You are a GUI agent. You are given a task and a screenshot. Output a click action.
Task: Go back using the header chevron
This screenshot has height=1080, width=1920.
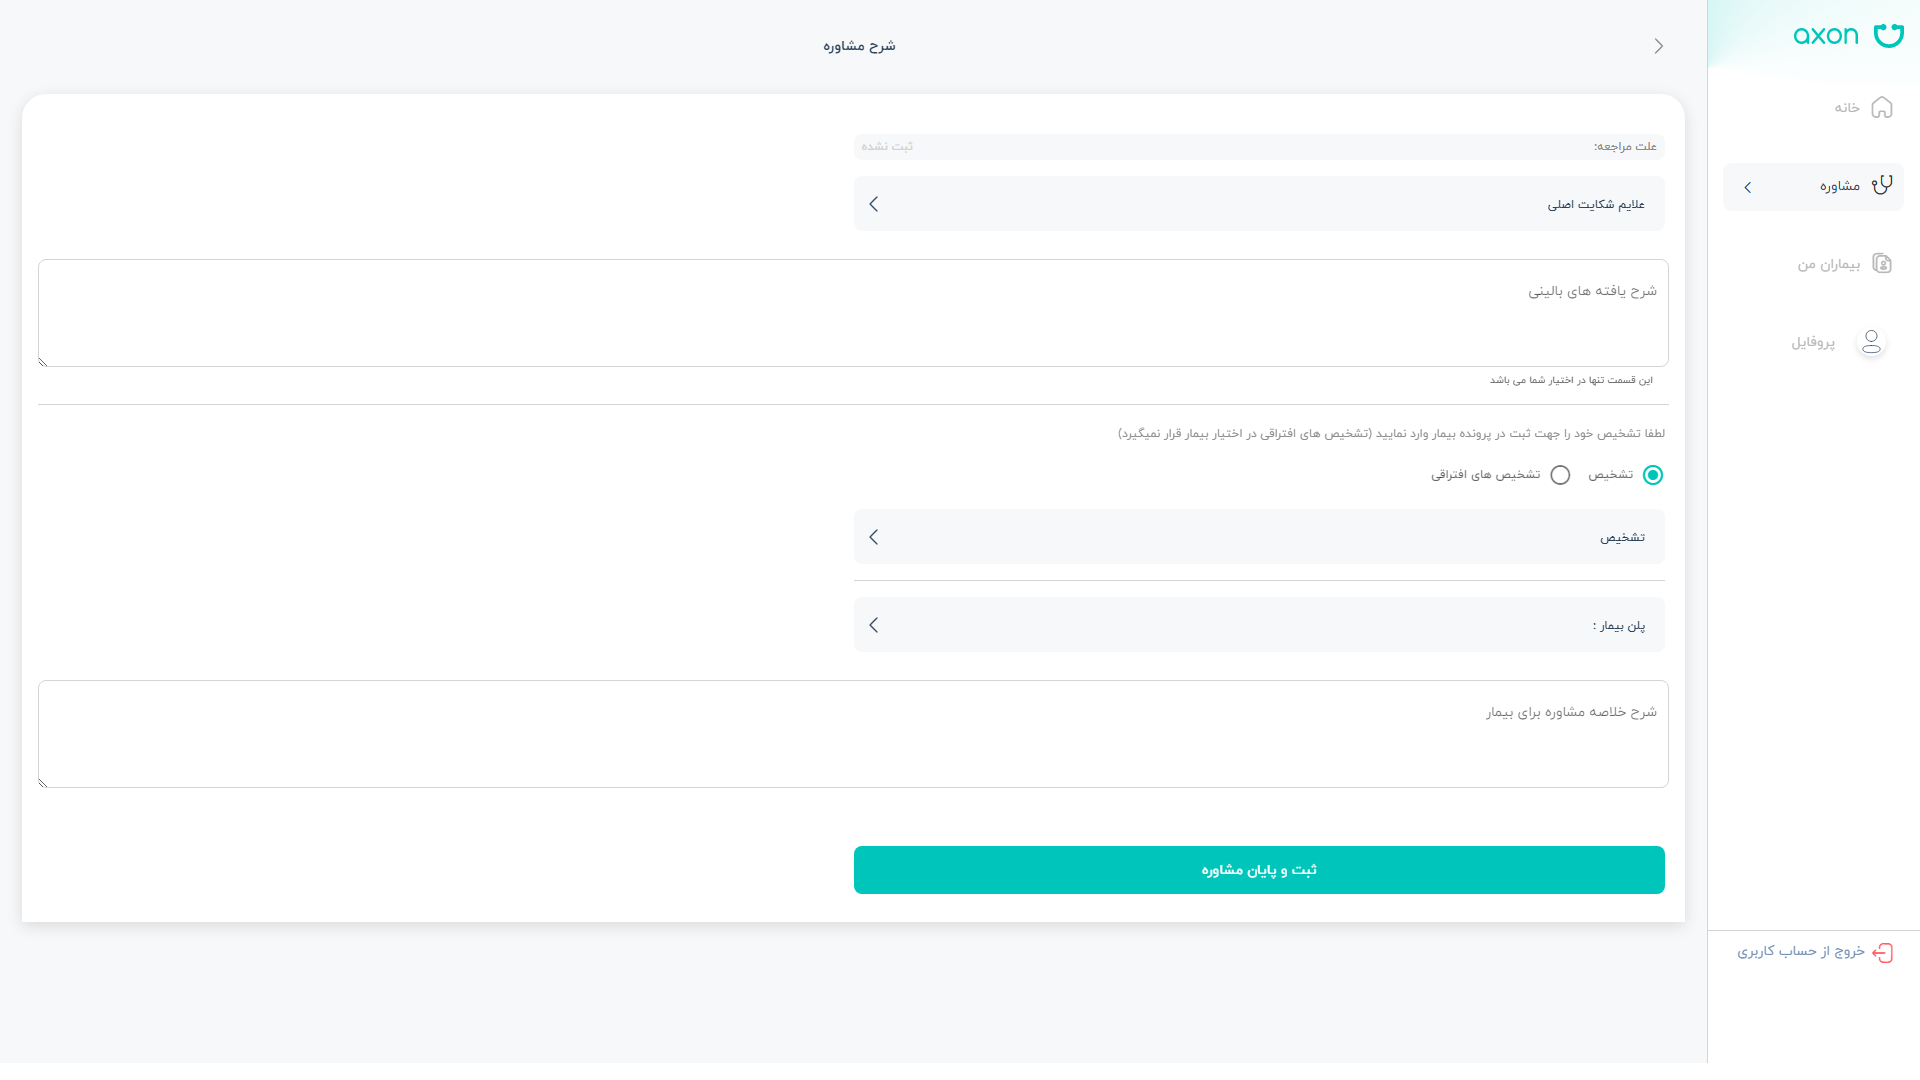point(1659,46)
